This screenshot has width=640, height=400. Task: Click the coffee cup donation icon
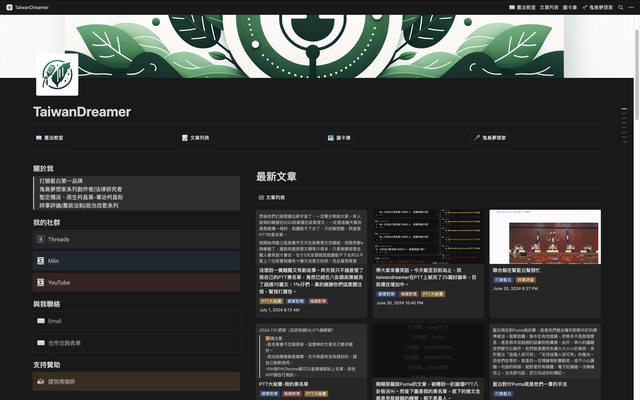click(x=40, y=382)
